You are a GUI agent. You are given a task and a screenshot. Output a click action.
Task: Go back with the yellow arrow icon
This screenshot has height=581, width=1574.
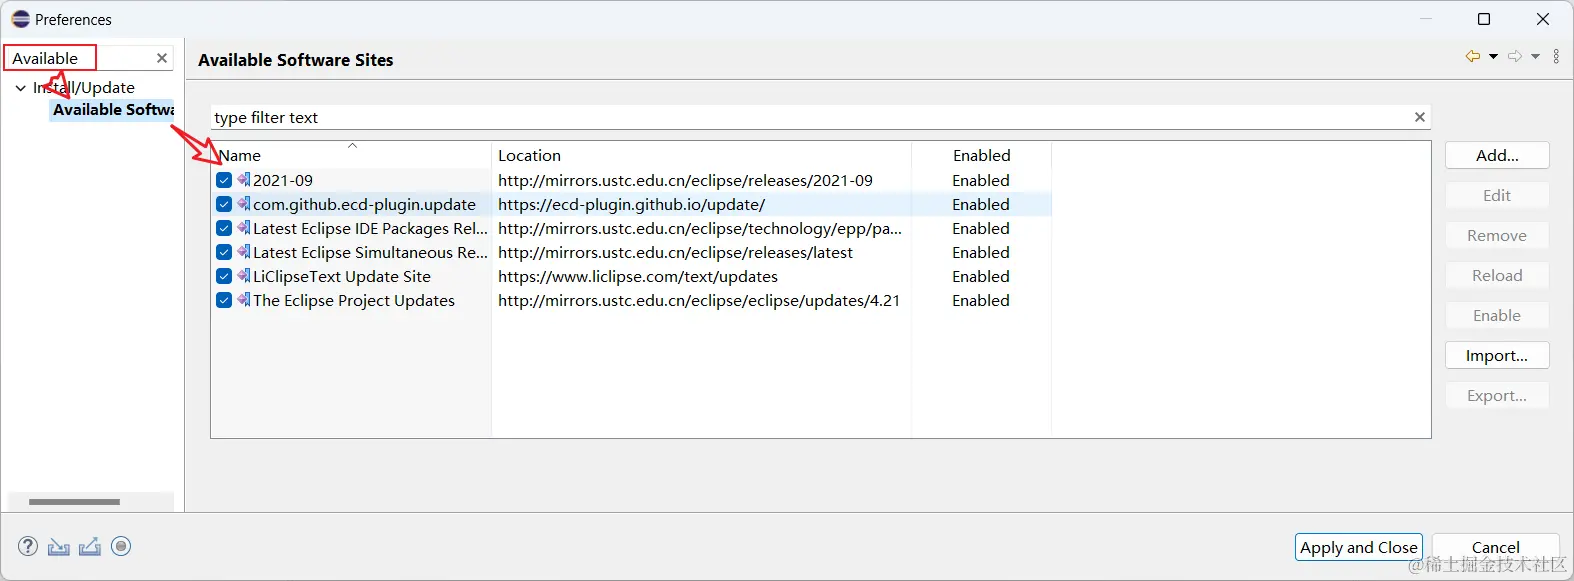click(1473, 56)
